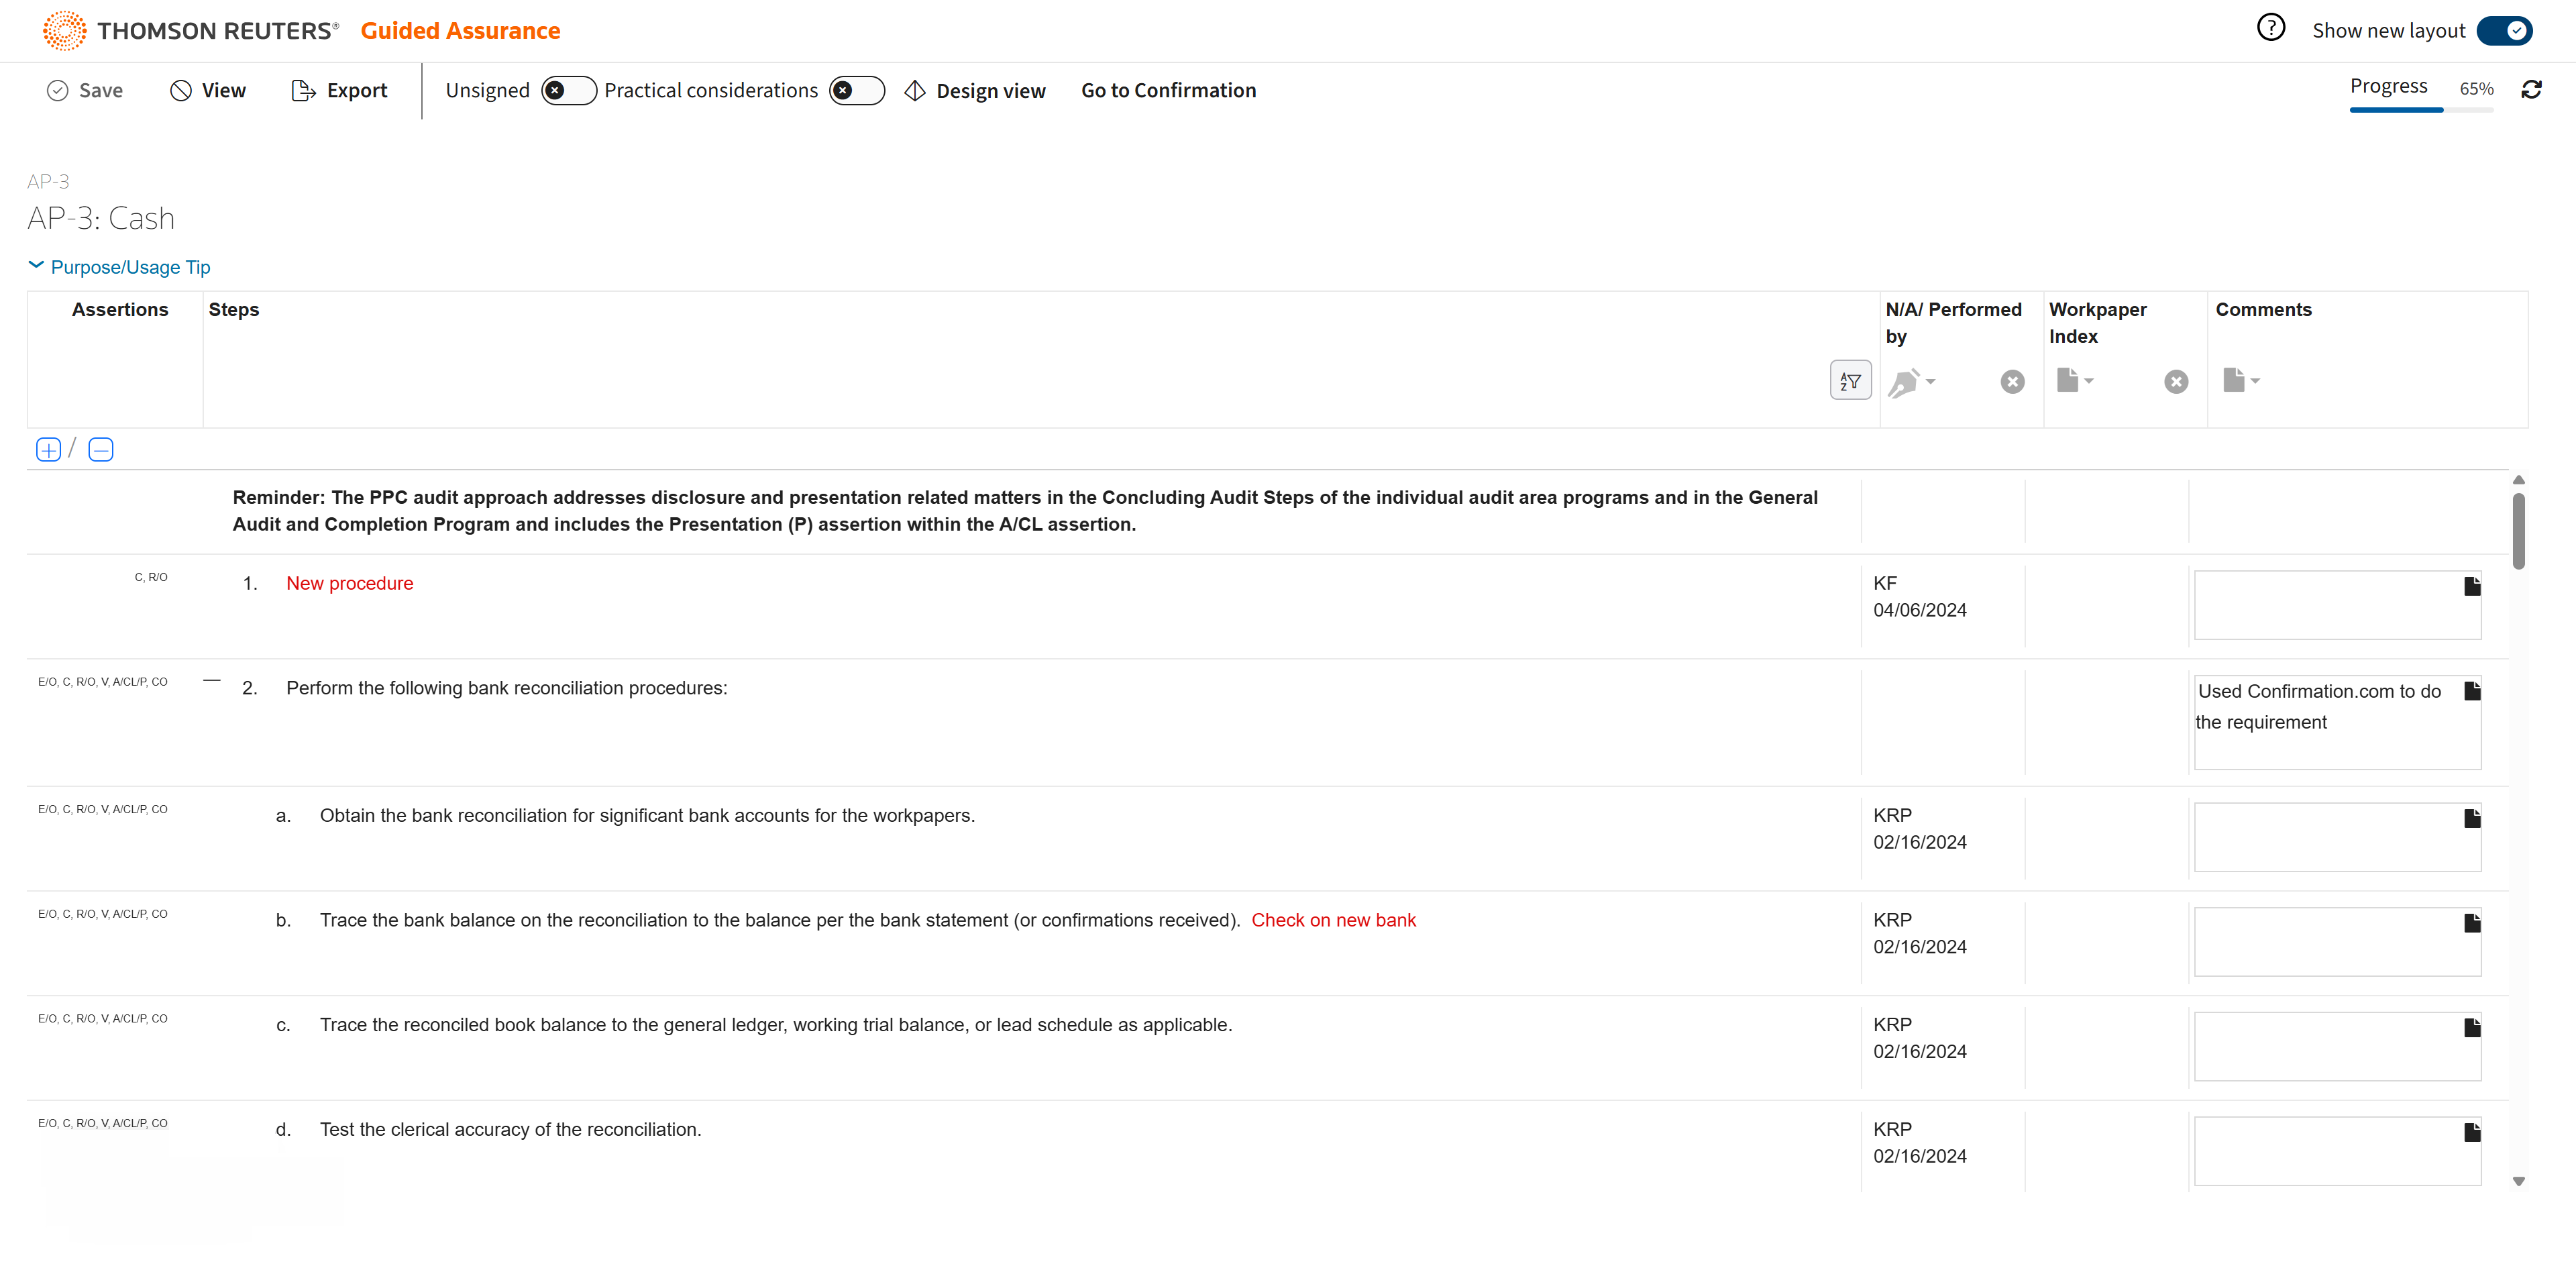Click the help question mark icon

[x=2270, y=28]
